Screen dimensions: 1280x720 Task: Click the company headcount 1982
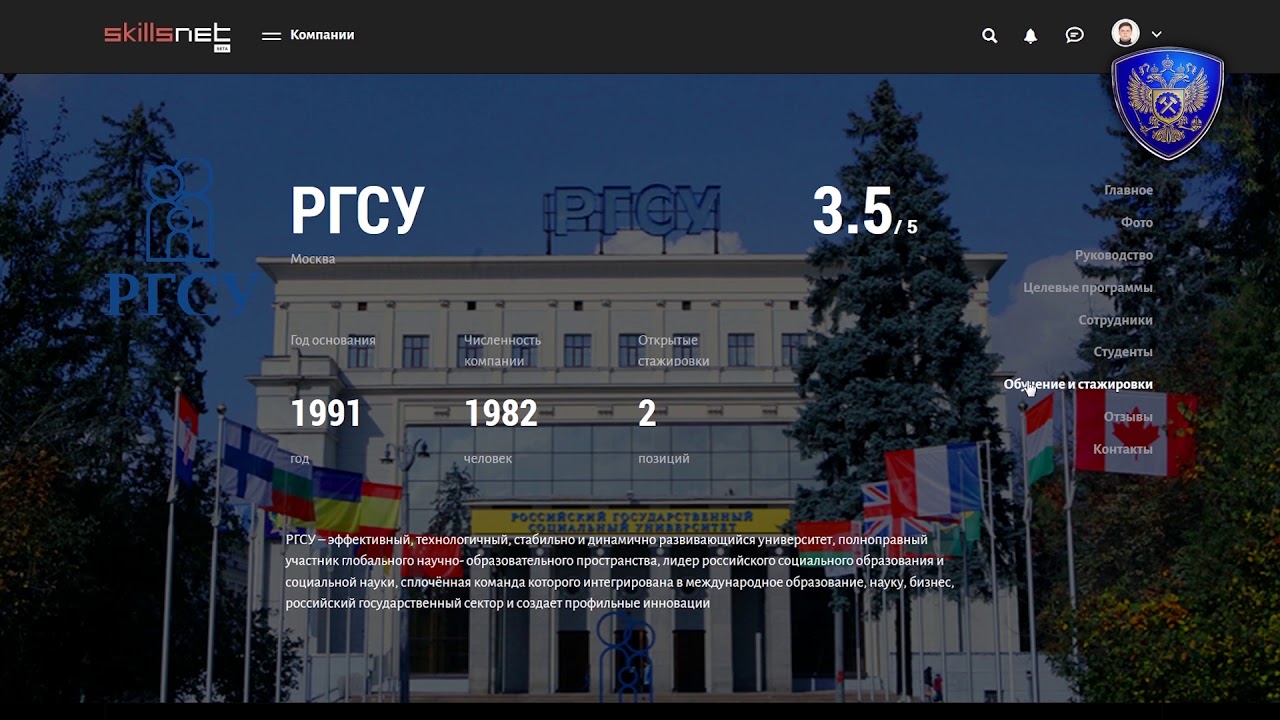[501, 413]
